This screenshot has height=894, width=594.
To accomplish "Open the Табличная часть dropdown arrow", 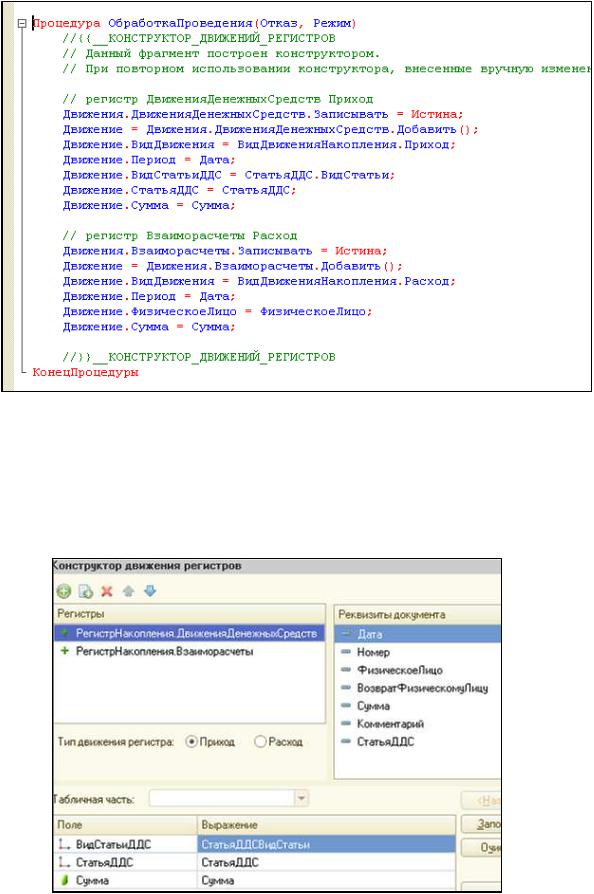I will coord(302,798).
